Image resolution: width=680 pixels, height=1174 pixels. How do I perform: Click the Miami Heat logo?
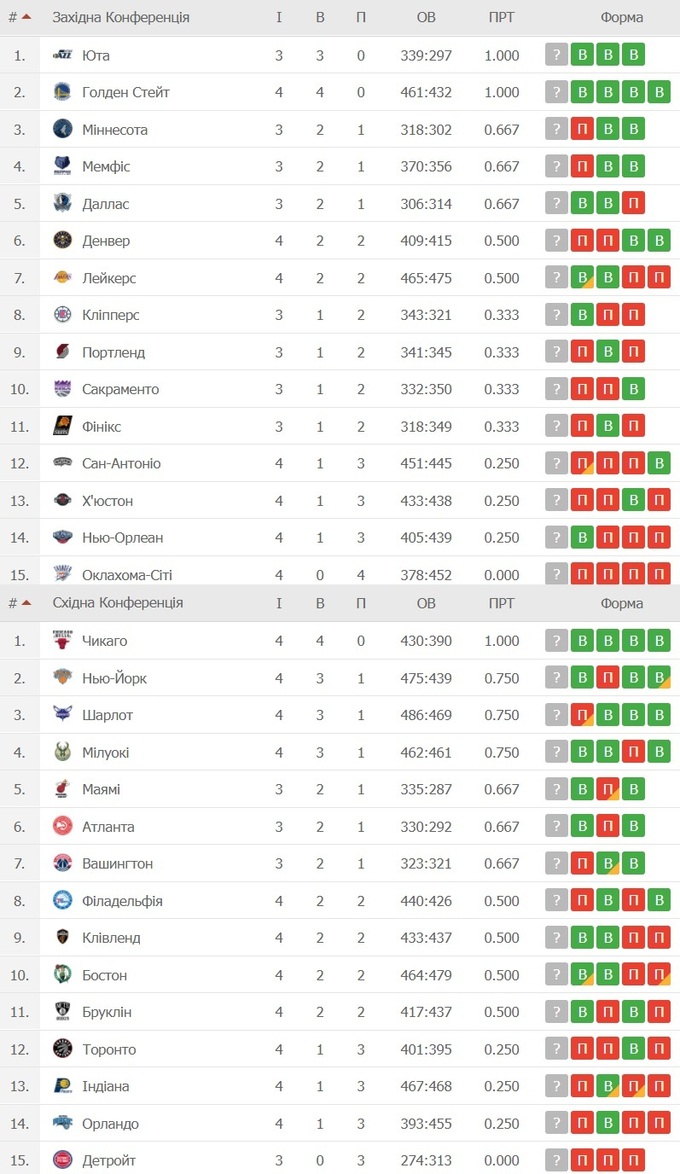[x=62, y=789]
